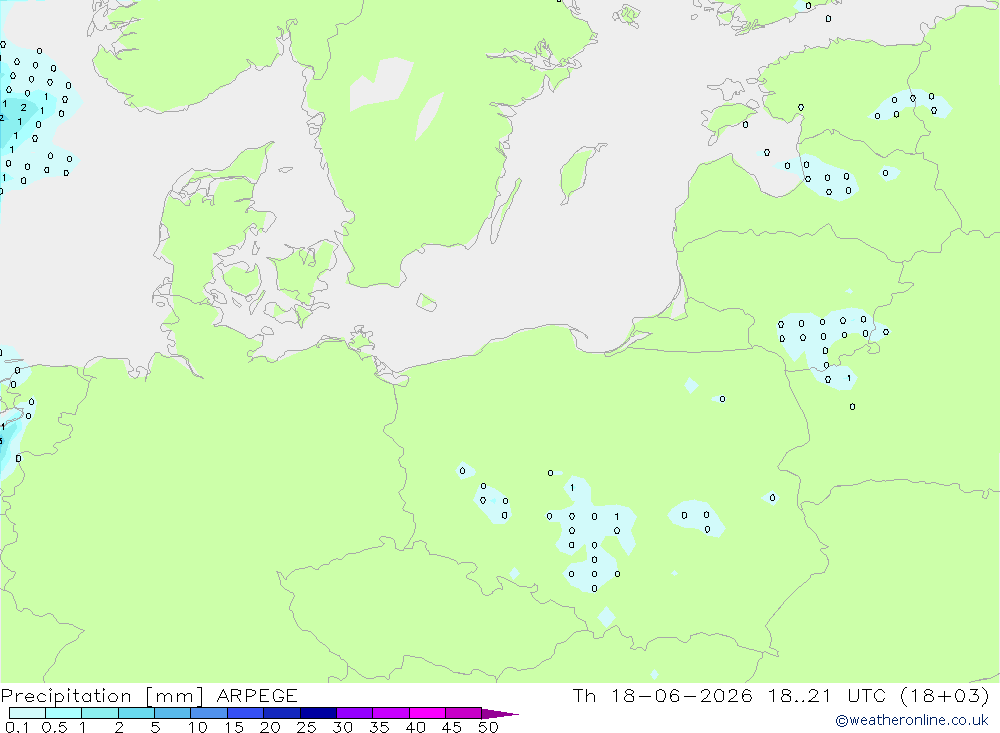Viewport: 1000px width, 733px height.
Task: Pick the 40–45 mm magenta legend swatch
Action: pos(427,713)
